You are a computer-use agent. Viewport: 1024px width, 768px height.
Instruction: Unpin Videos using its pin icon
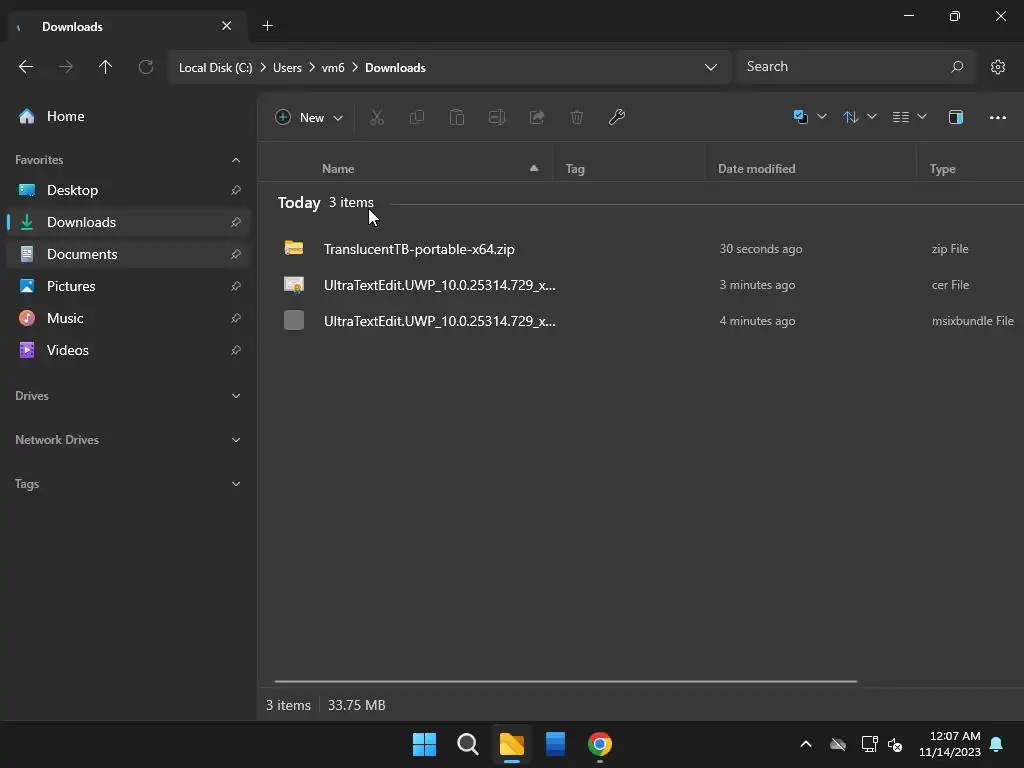click(236, 350)
